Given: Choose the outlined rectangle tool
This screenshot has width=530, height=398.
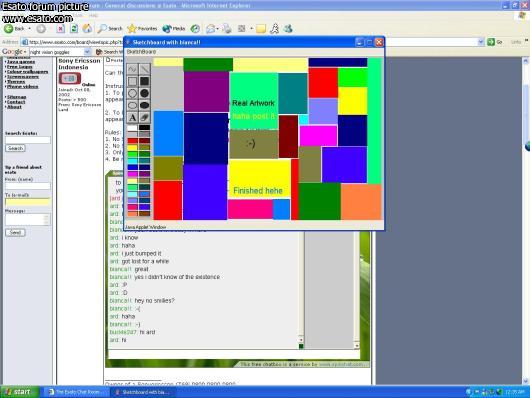Looking at the screenshot, I should pyautogui.click(x=132, y=81).
